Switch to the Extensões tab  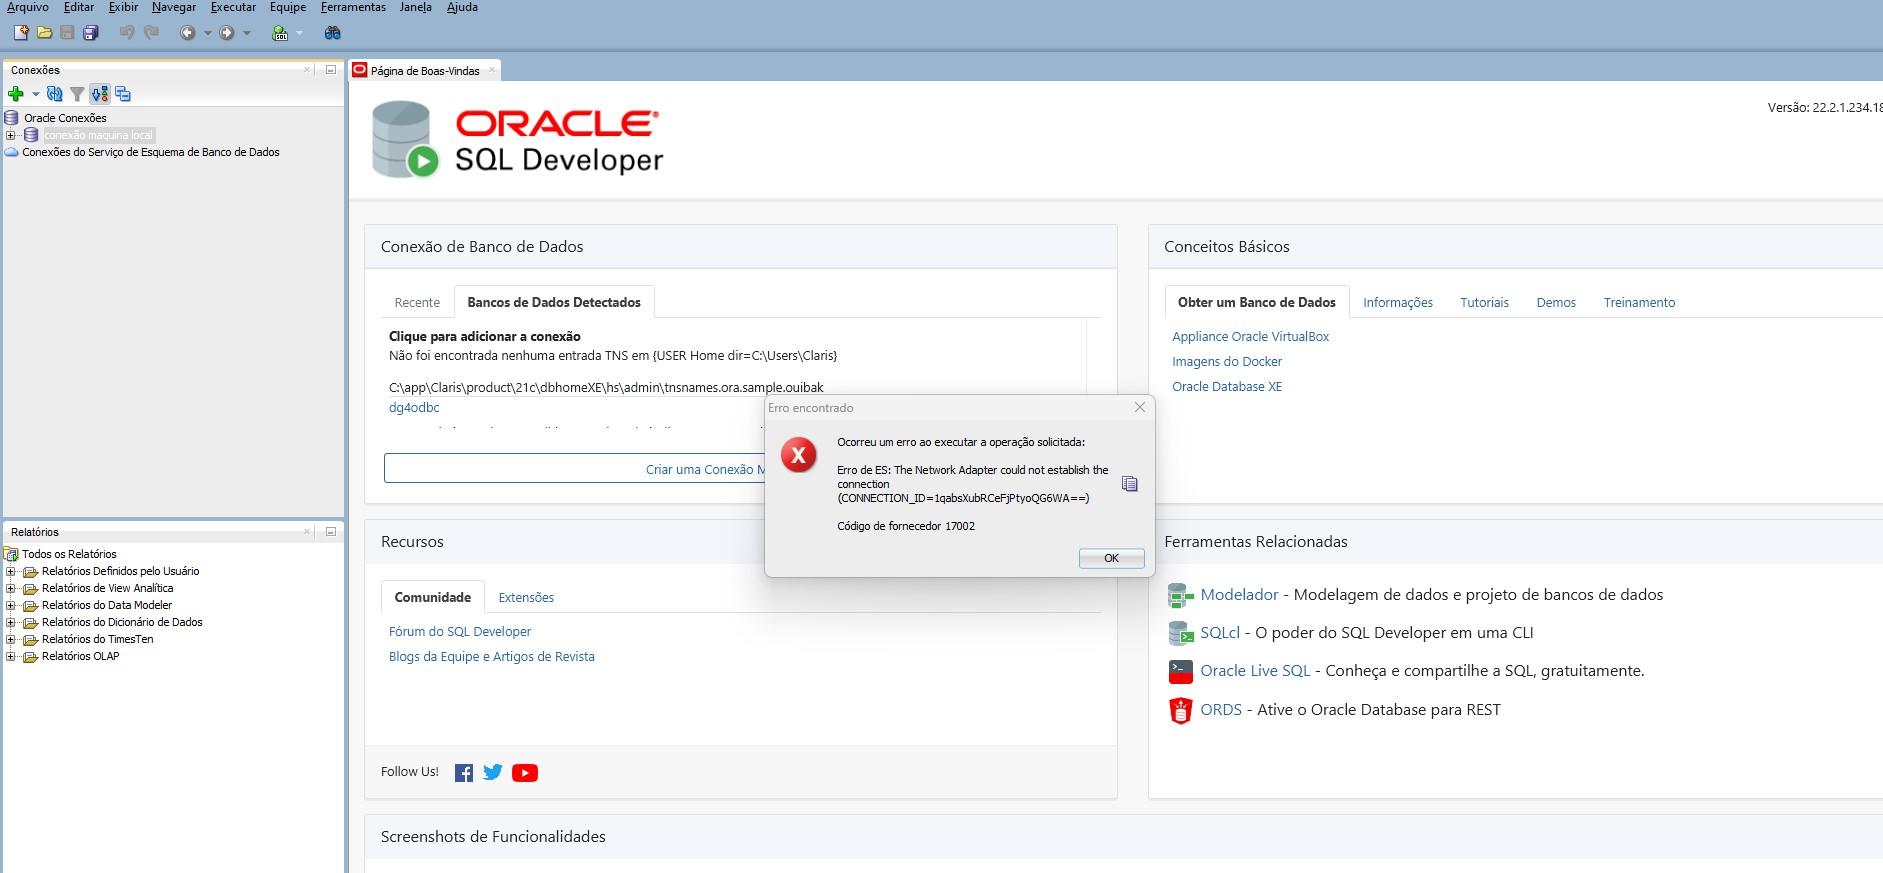click(526, 597)
